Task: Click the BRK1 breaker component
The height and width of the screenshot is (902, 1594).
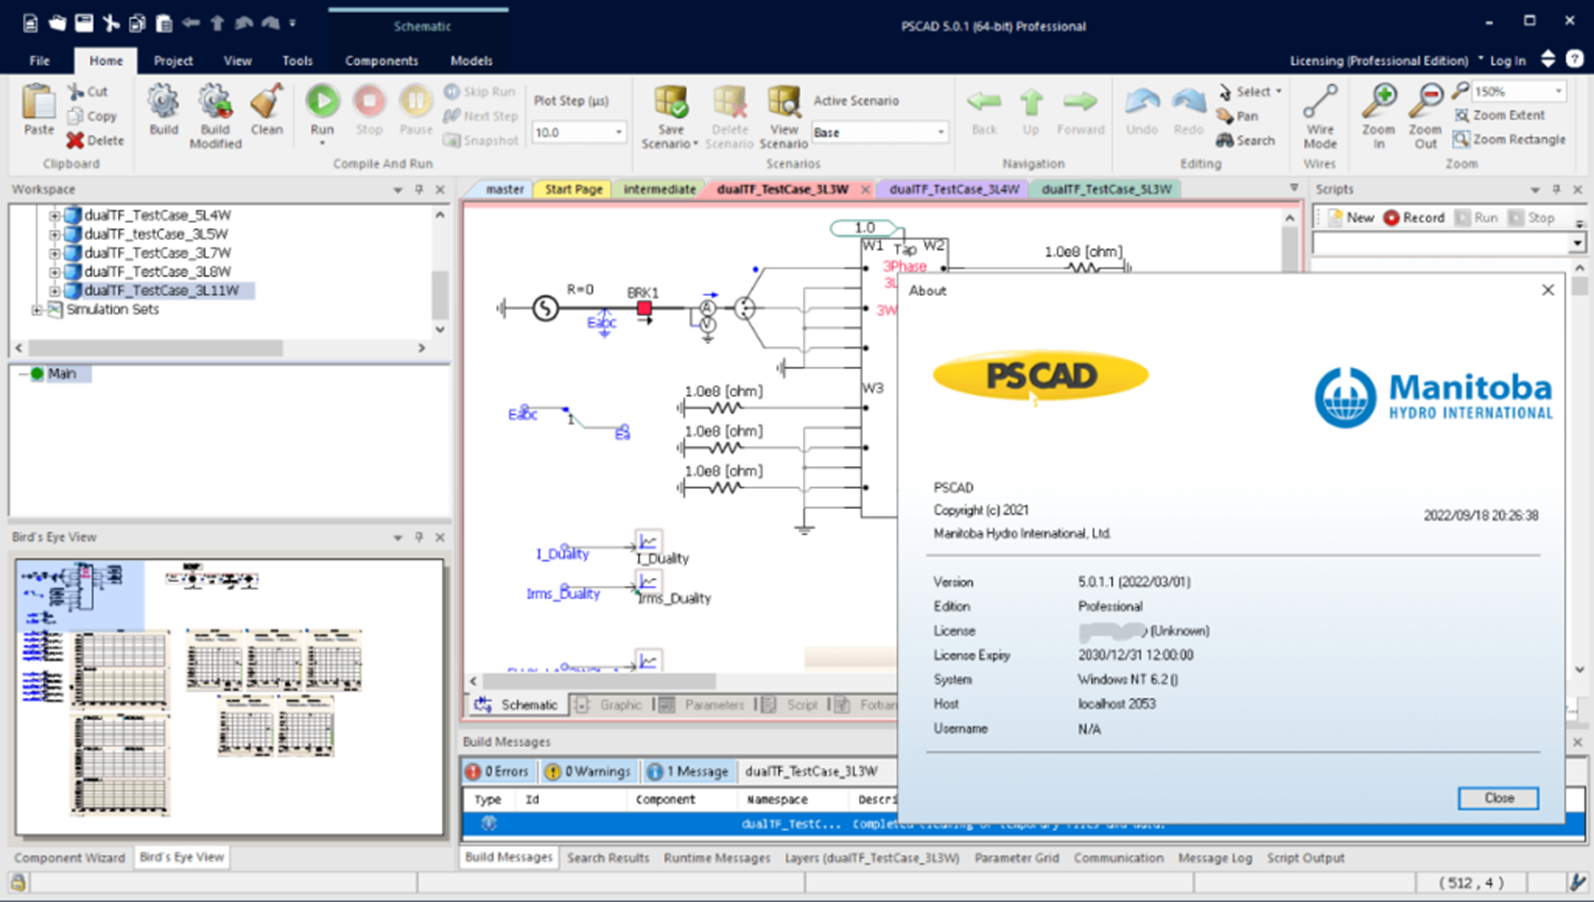Action: (x=644, y=309)
